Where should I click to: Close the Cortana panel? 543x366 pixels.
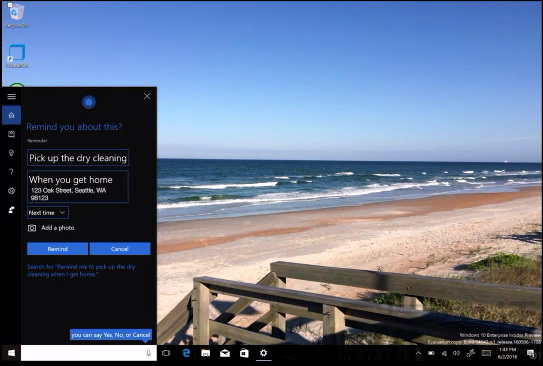(147, 96)
